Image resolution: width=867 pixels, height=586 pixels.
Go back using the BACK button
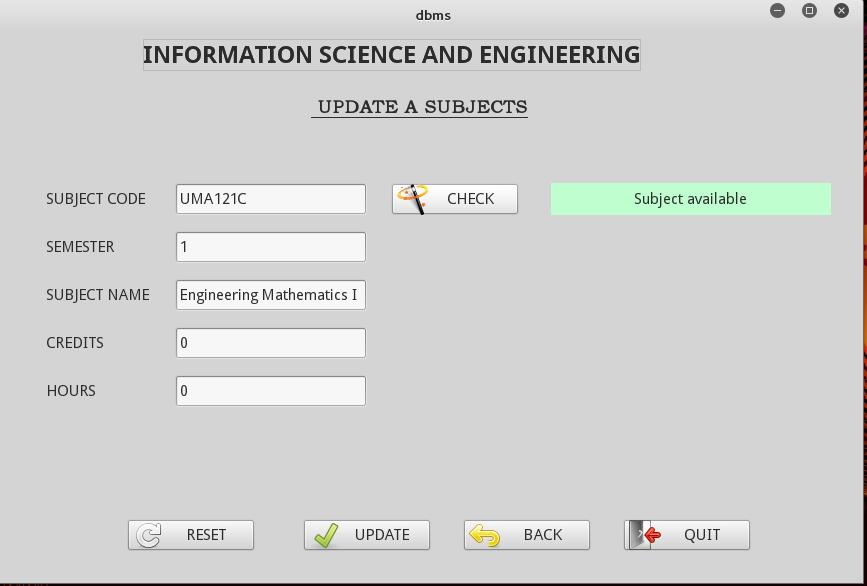[527, 535]
